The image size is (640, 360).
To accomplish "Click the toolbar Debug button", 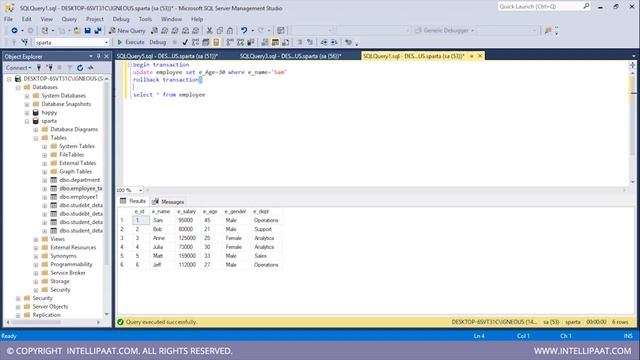I will point(158,42).
